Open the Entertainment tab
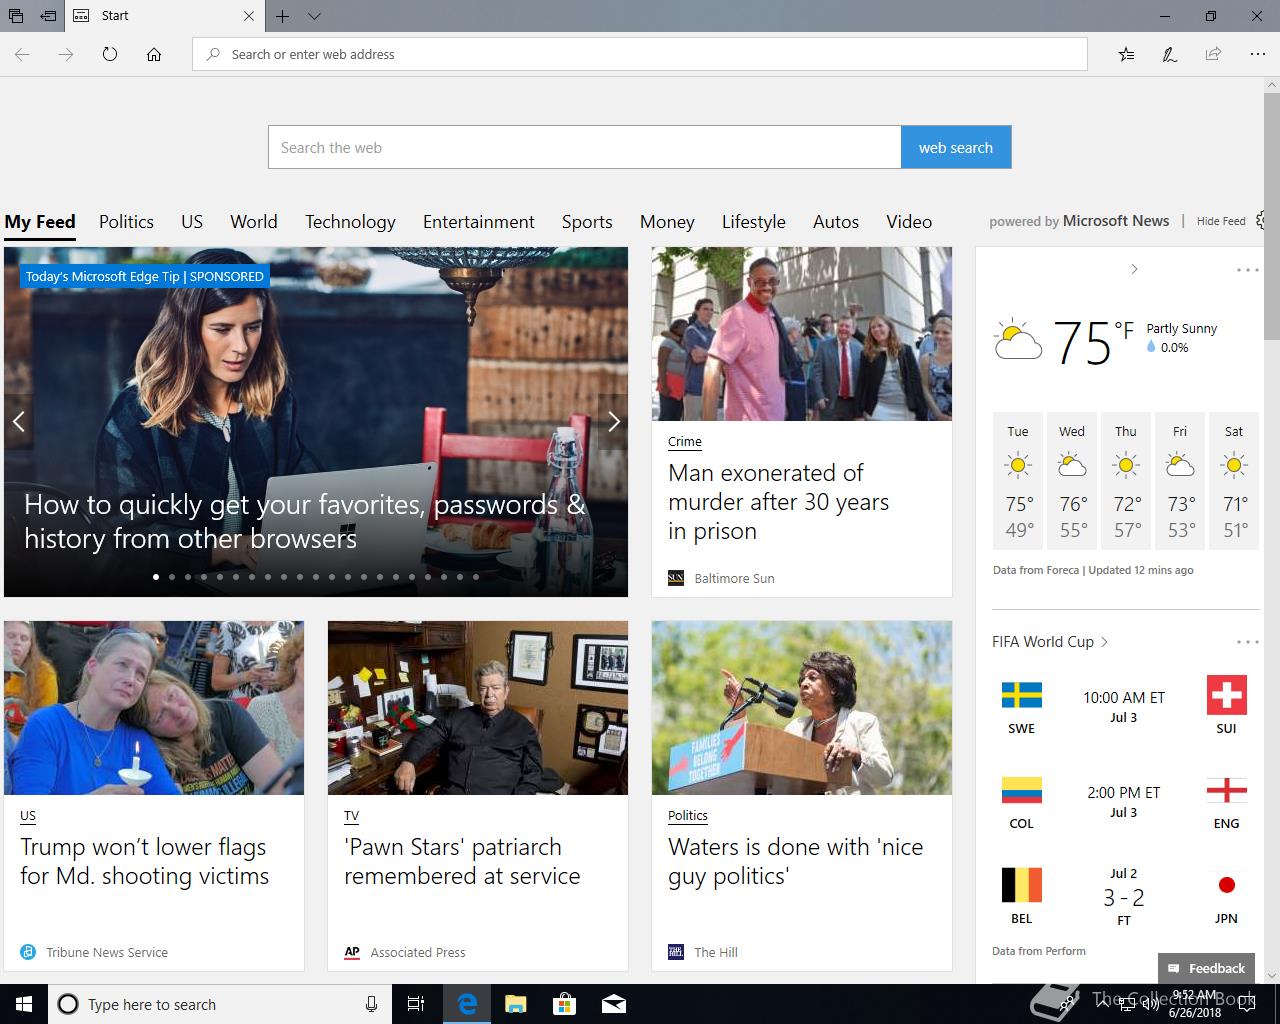1280x1024 pixels. (479, 222)
